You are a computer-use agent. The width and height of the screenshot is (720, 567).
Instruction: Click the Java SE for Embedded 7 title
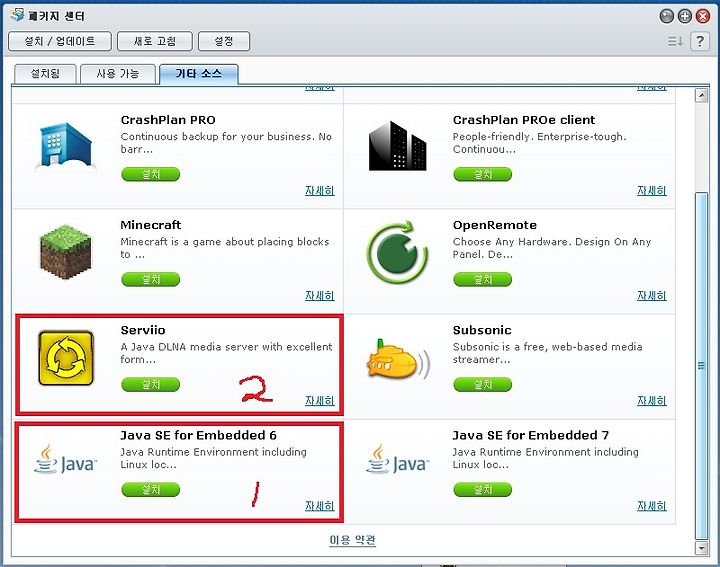531,435
